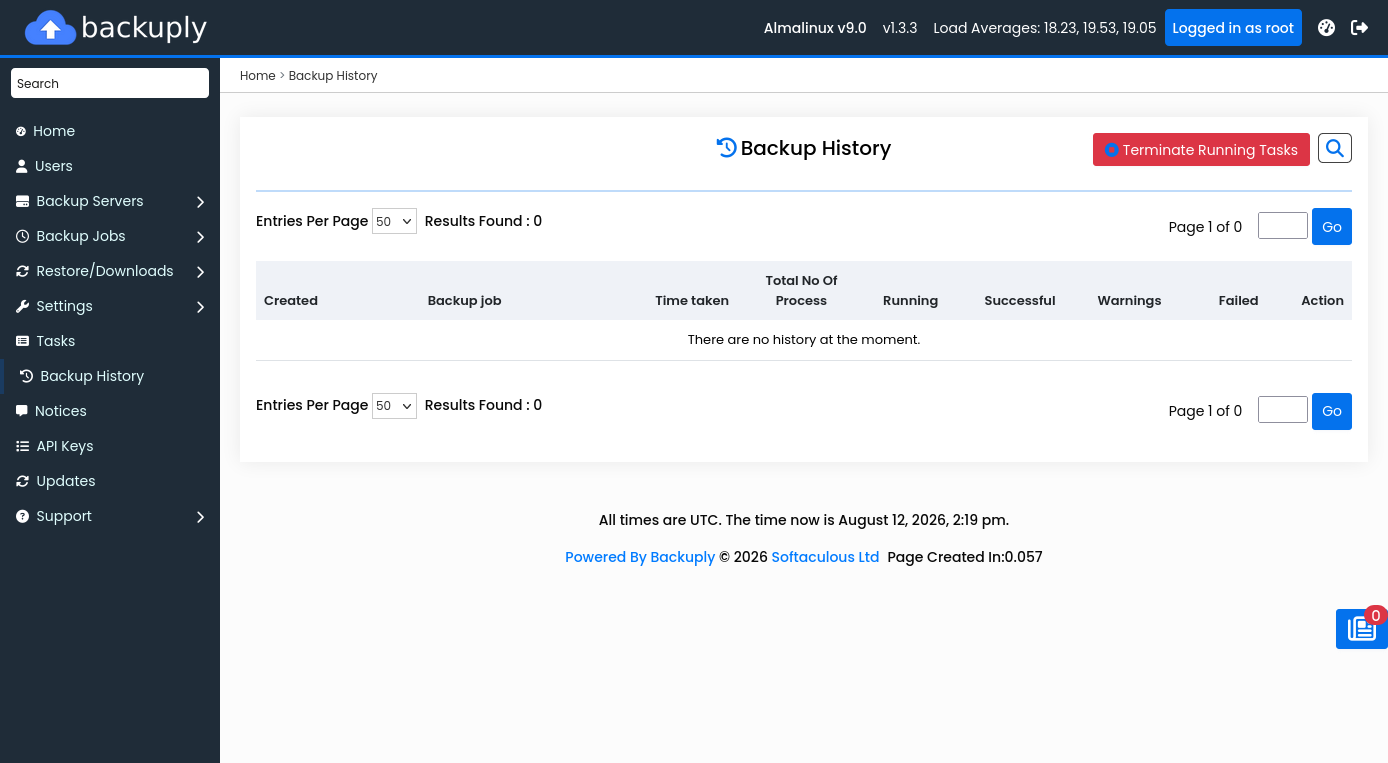Click the Action column header

pos(1322,300)
